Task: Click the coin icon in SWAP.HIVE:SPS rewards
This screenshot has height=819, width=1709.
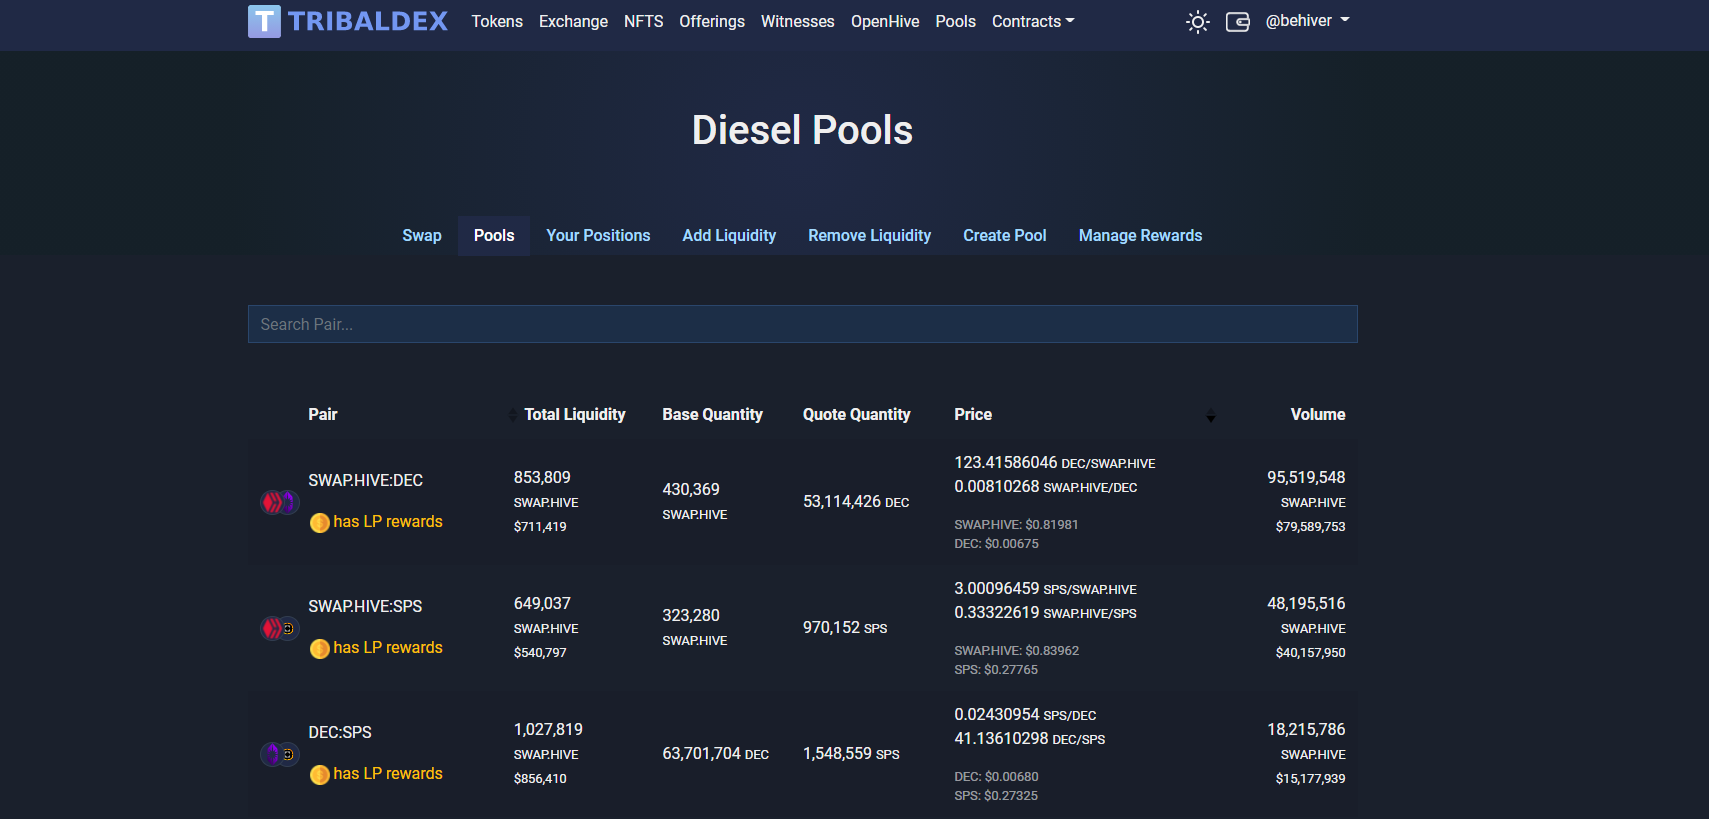Action: point(319,649)
